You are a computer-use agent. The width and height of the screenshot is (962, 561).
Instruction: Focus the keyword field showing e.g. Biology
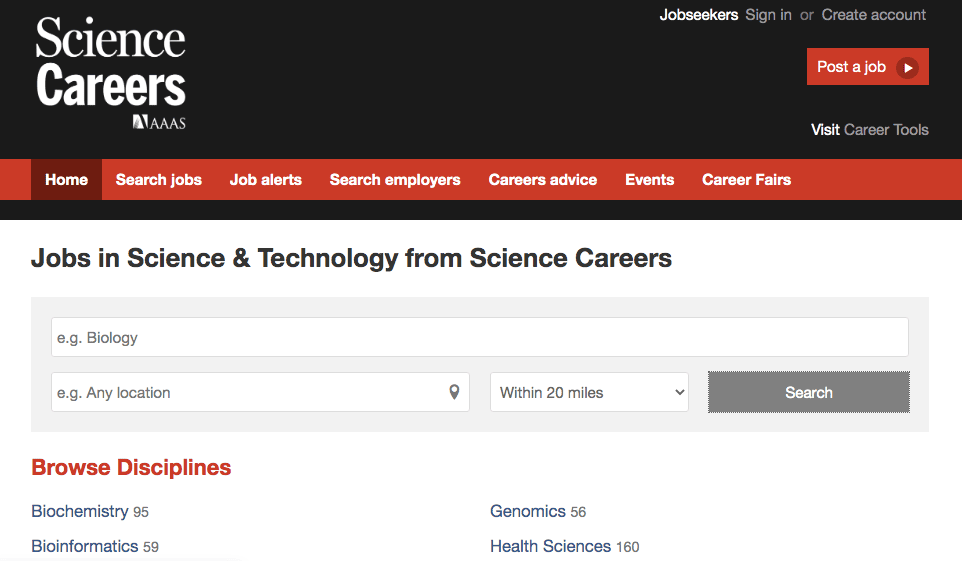click(479, 337)
